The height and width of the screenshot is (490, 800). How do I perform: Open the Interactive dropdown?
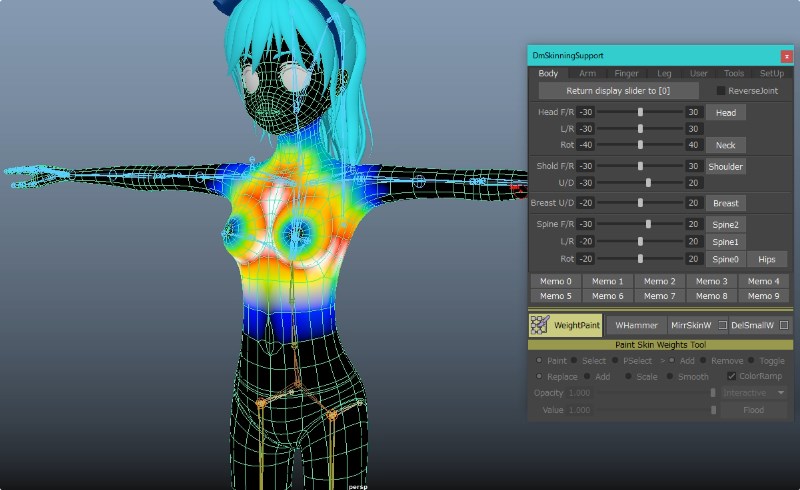point(754,393)
